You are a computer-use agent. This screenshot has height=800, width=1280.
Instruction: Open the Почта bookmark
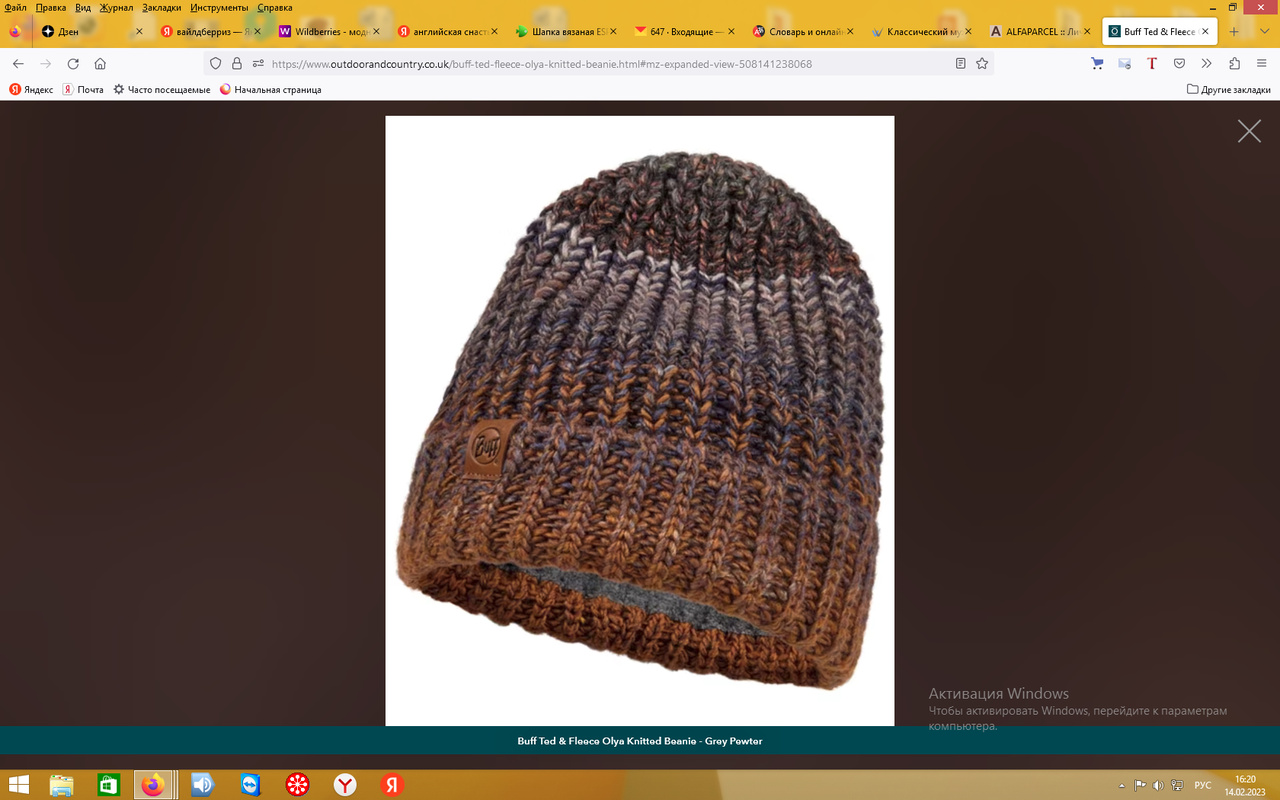(83, 89)
